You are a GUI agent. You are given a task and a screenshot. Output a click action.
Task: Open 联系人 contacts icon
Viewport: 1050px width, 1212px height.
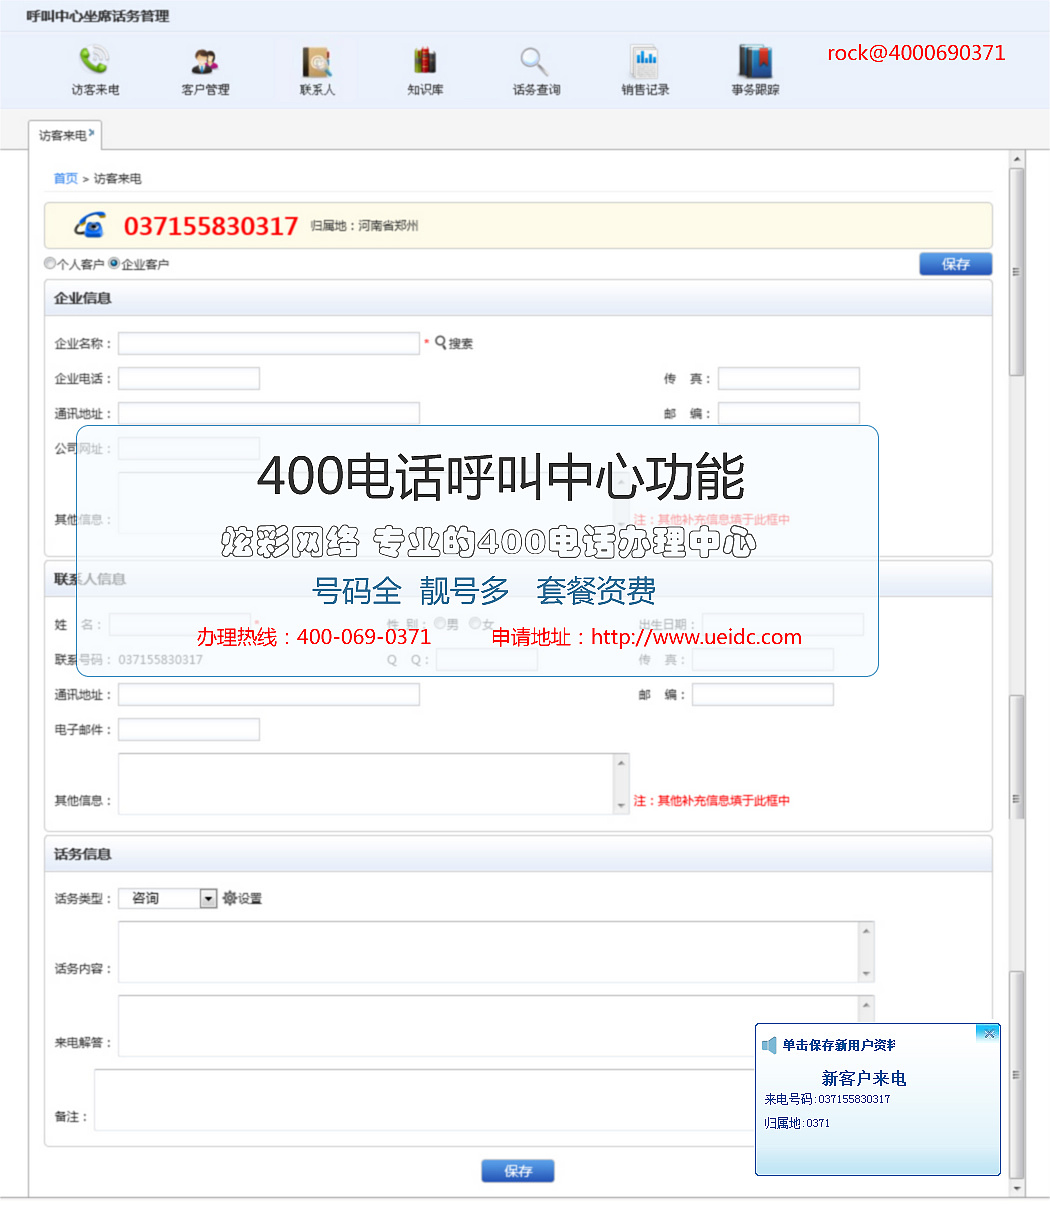317,62
